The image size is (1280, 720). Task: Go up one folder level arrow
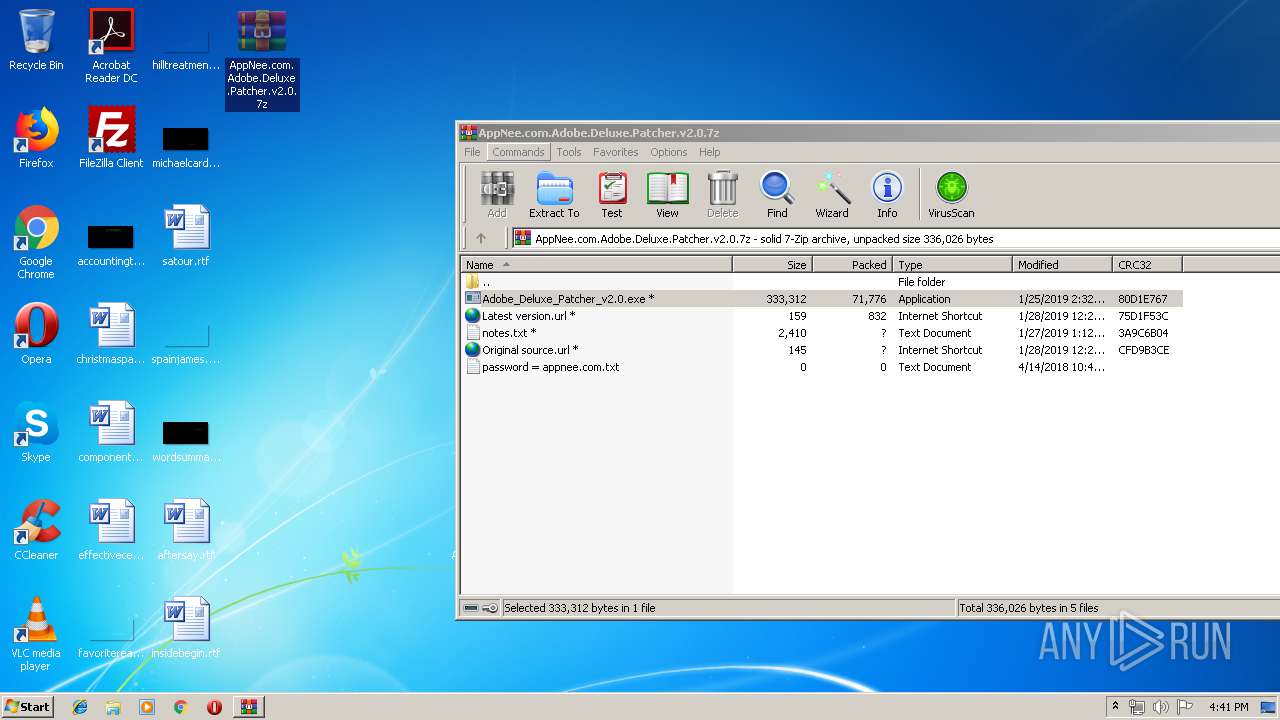[481, 238]
